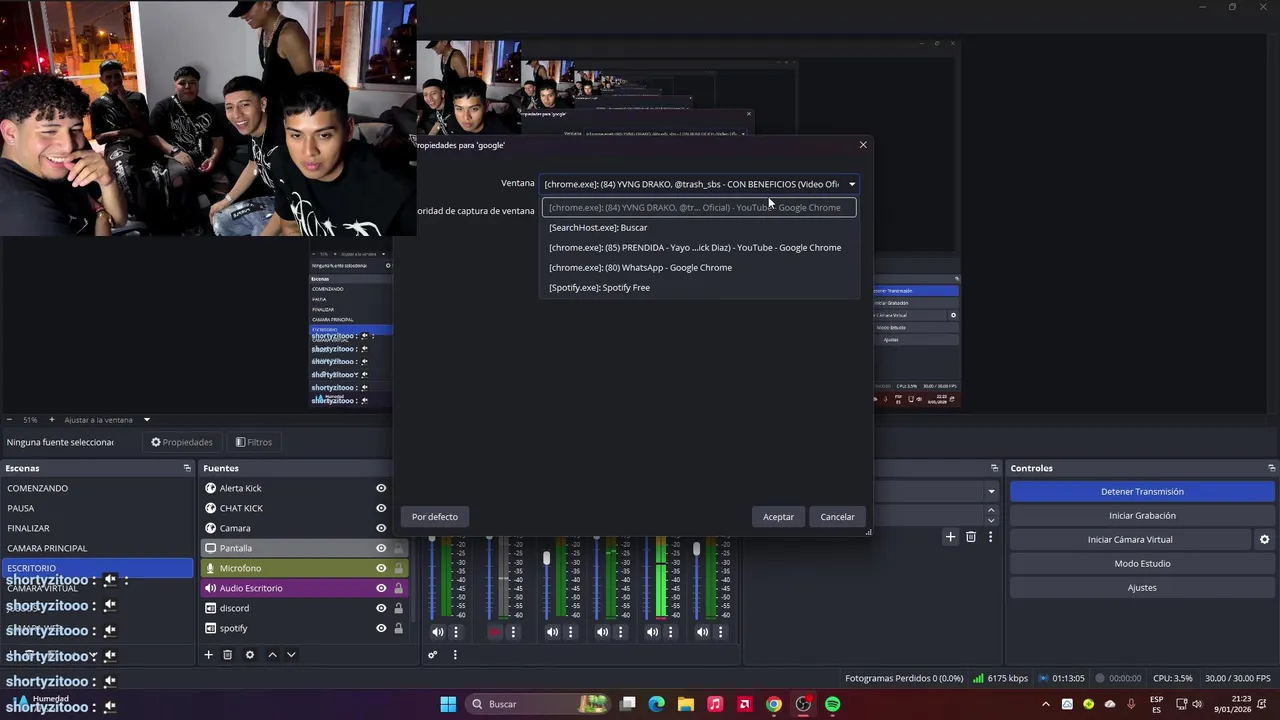Screen dimensions: 1280x720
Task: Open OBS Ajustes settings
Action: pyautogui.click(x=1142, y=587)
